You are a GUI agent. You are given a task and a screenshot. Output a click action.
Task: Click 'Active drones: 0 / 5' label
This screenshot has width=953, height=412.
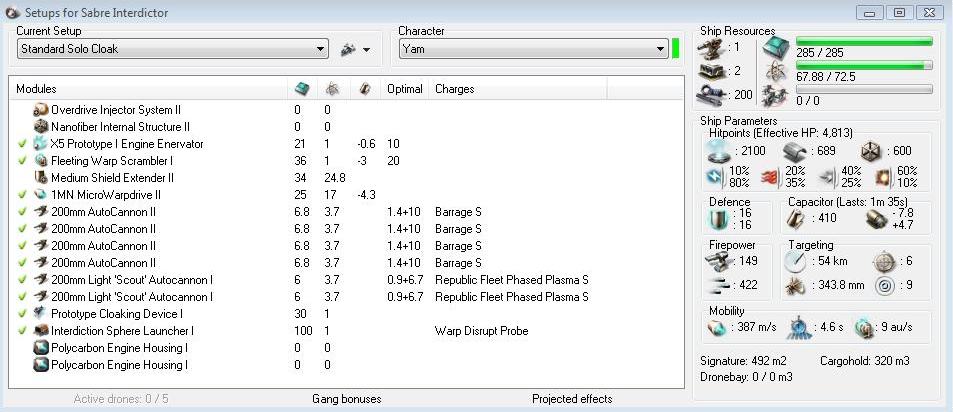click(x=121, y=399)
